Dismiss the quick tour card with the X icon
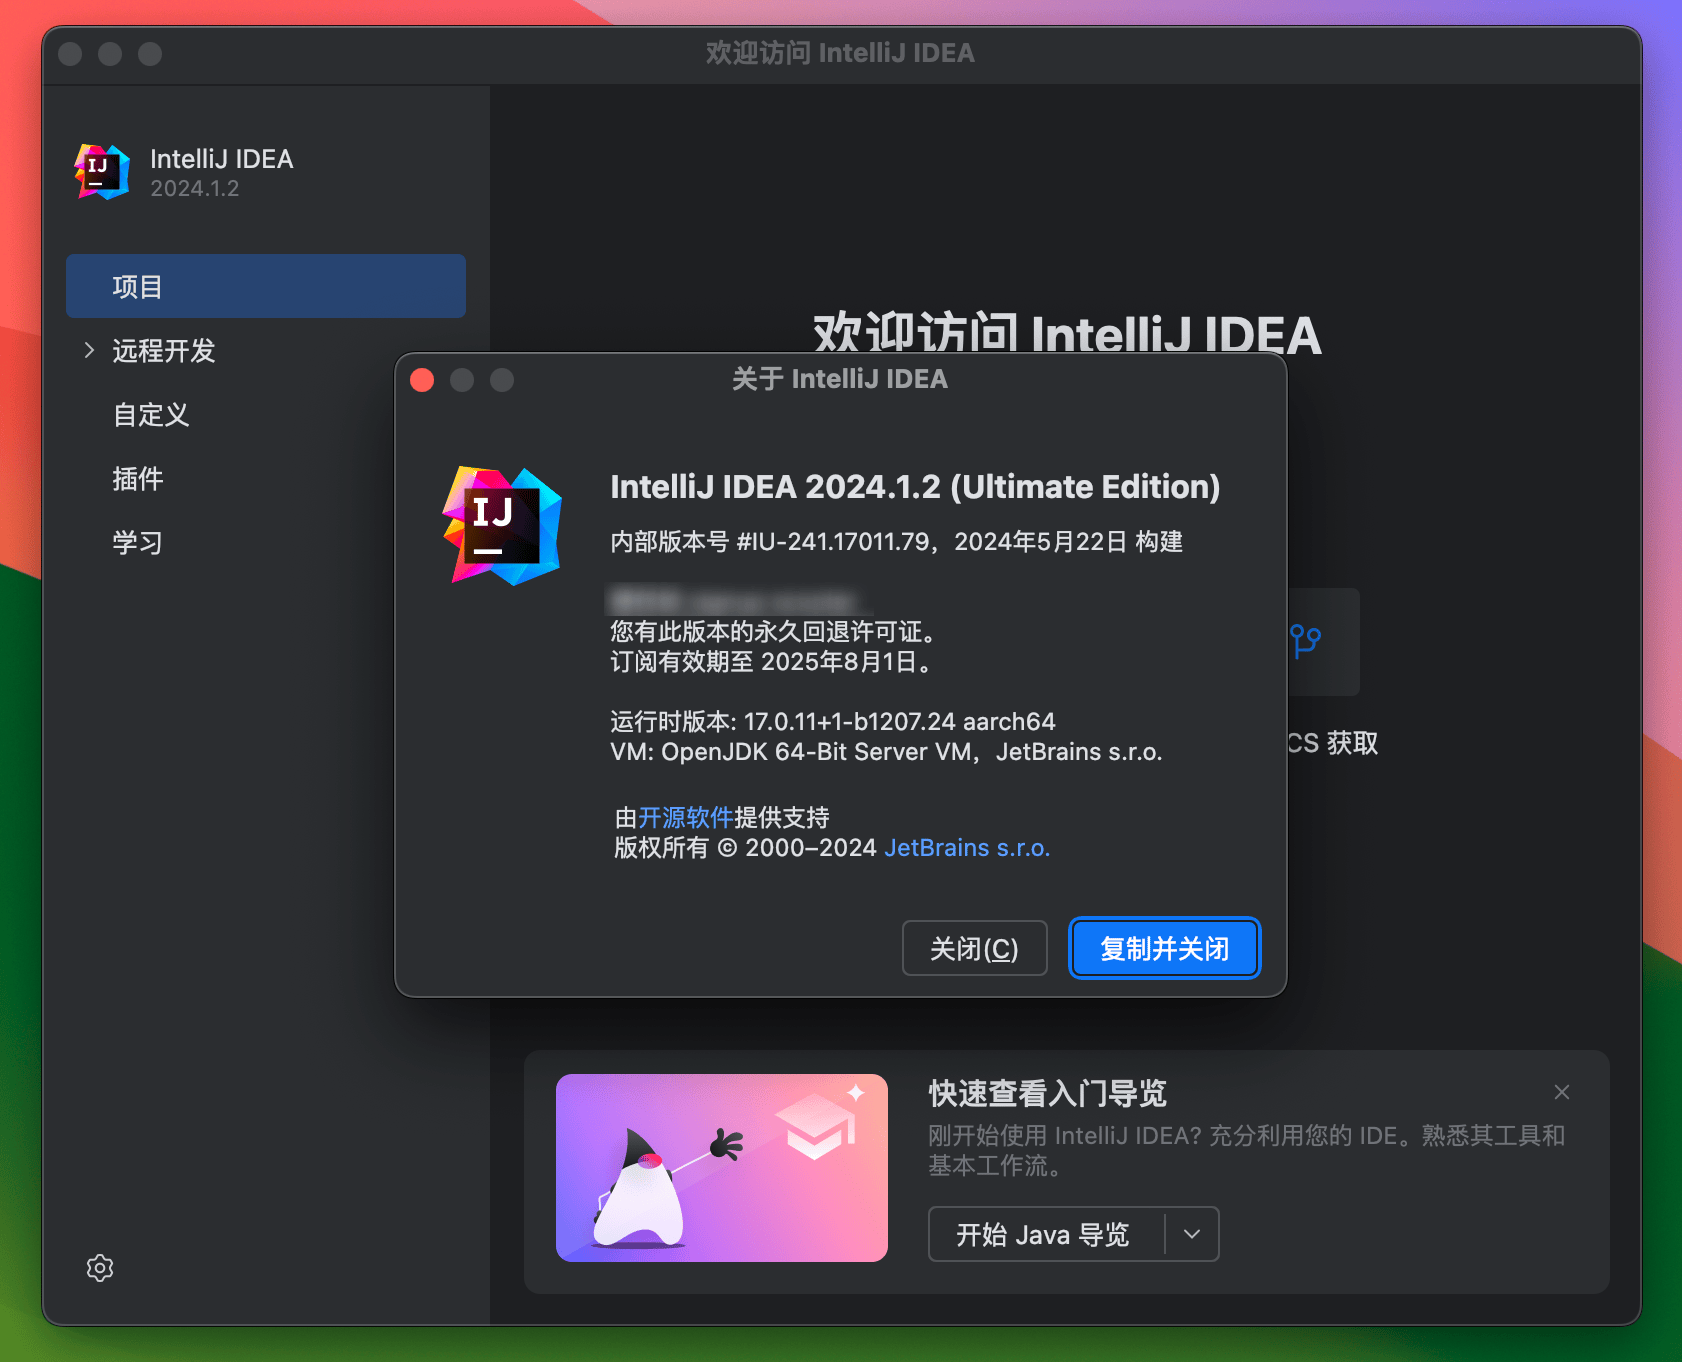This screenshot has height=1362, width=1682. click(x=1561, y=1092)
